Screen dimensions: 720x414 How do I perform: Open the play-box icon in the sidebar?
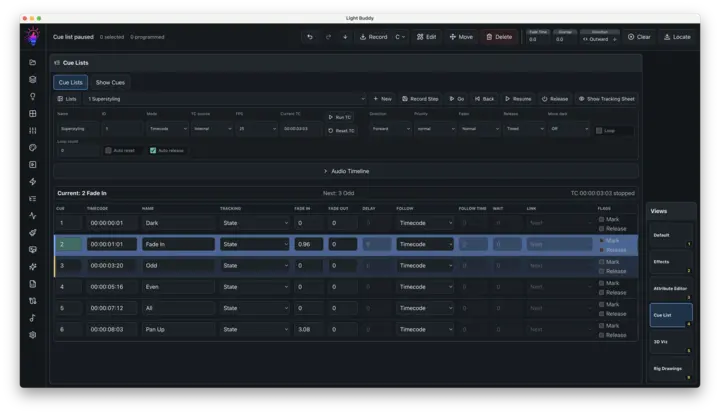[33, 164]
